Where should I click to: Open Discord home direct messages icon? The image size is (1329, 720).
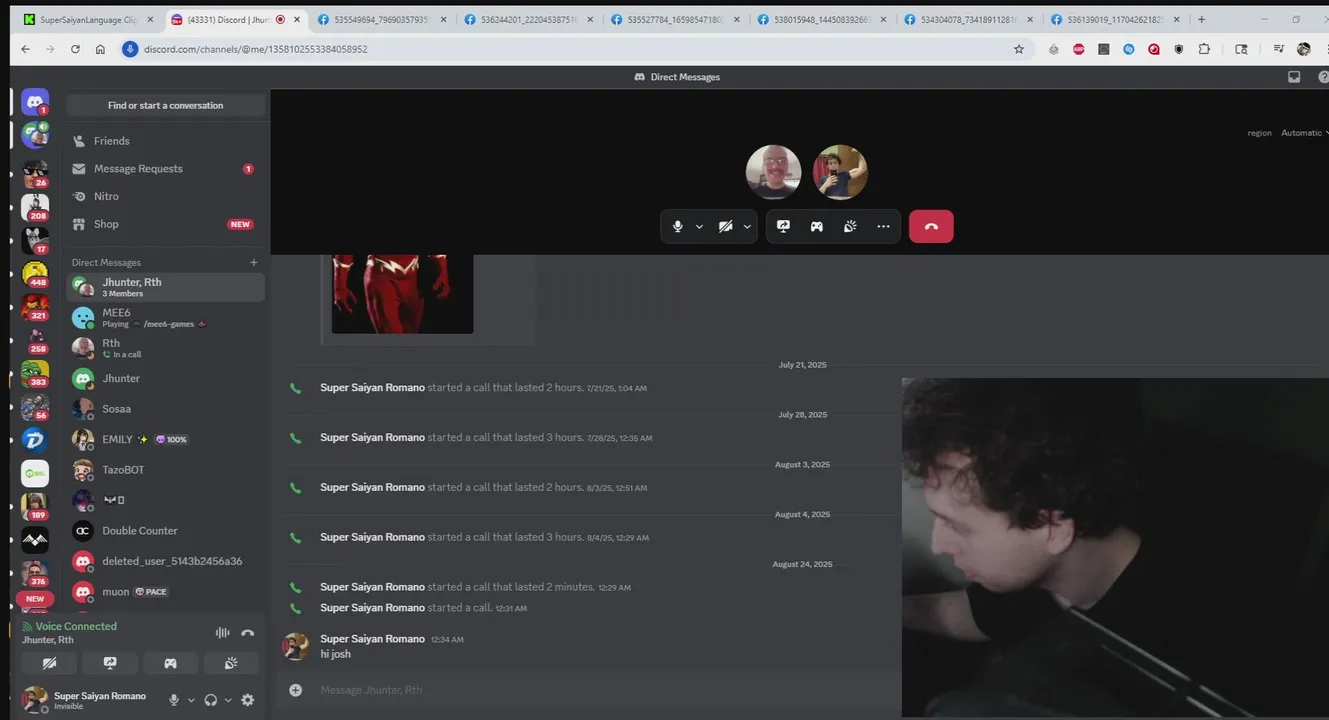35,102
